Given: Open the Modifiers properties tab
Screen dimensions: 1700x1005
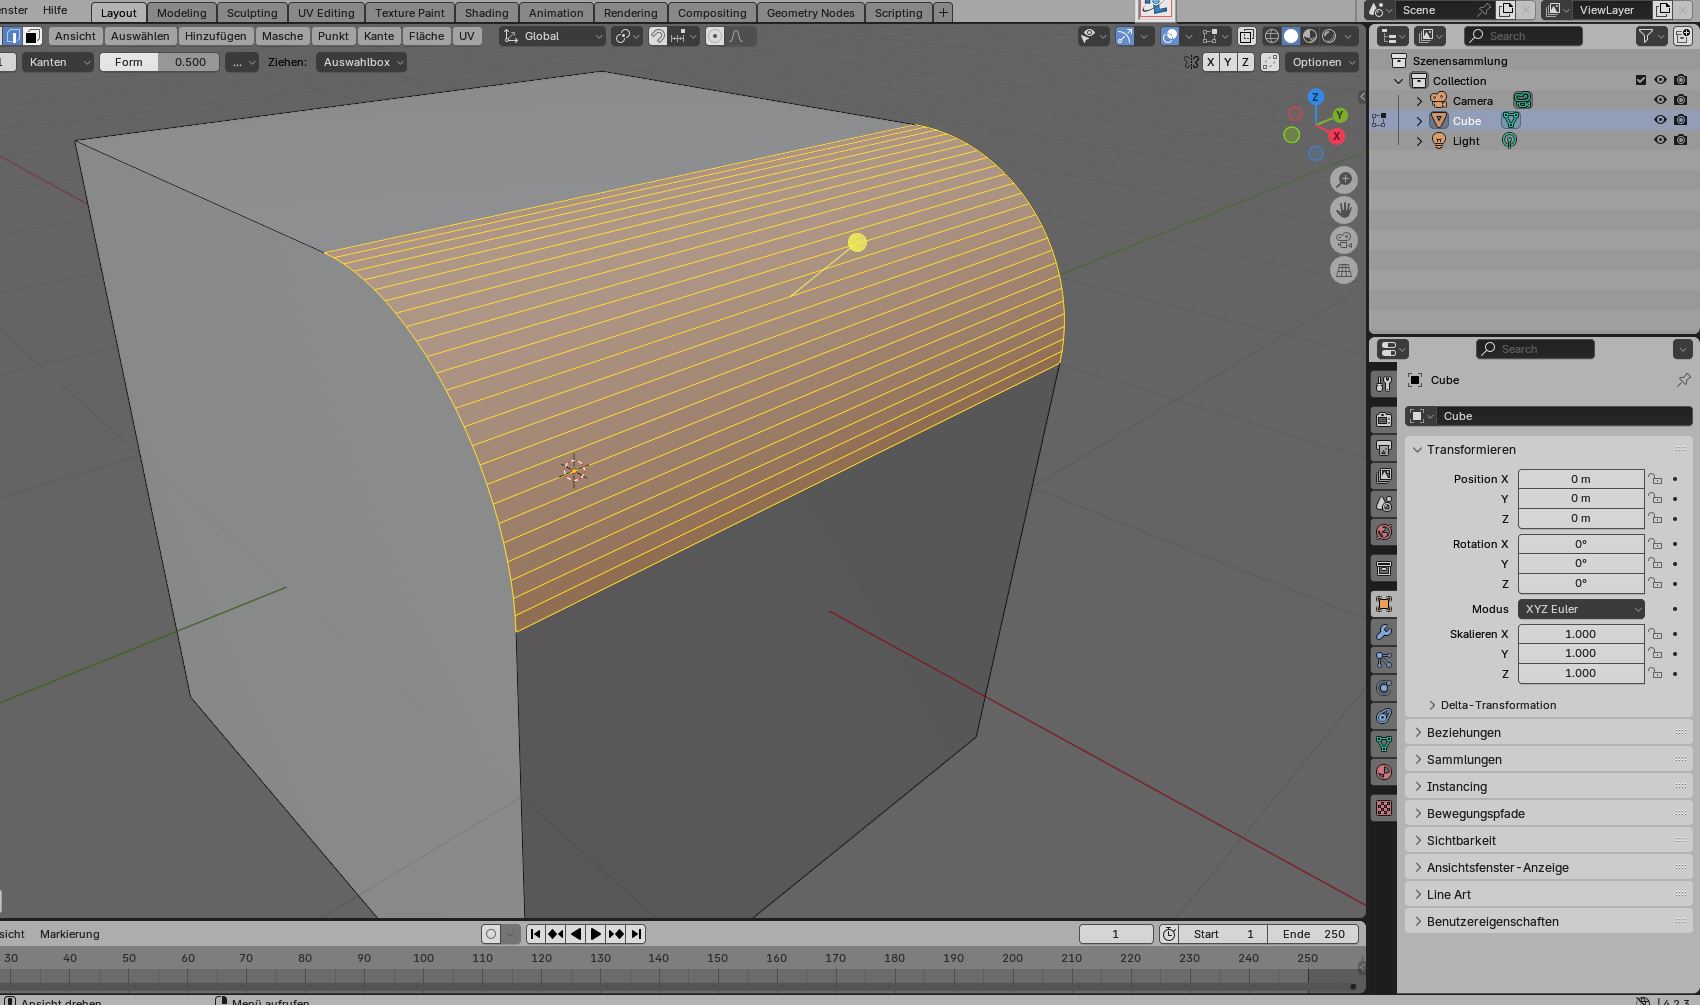Looking at the screenshot, I should [x=1384, y=632].
